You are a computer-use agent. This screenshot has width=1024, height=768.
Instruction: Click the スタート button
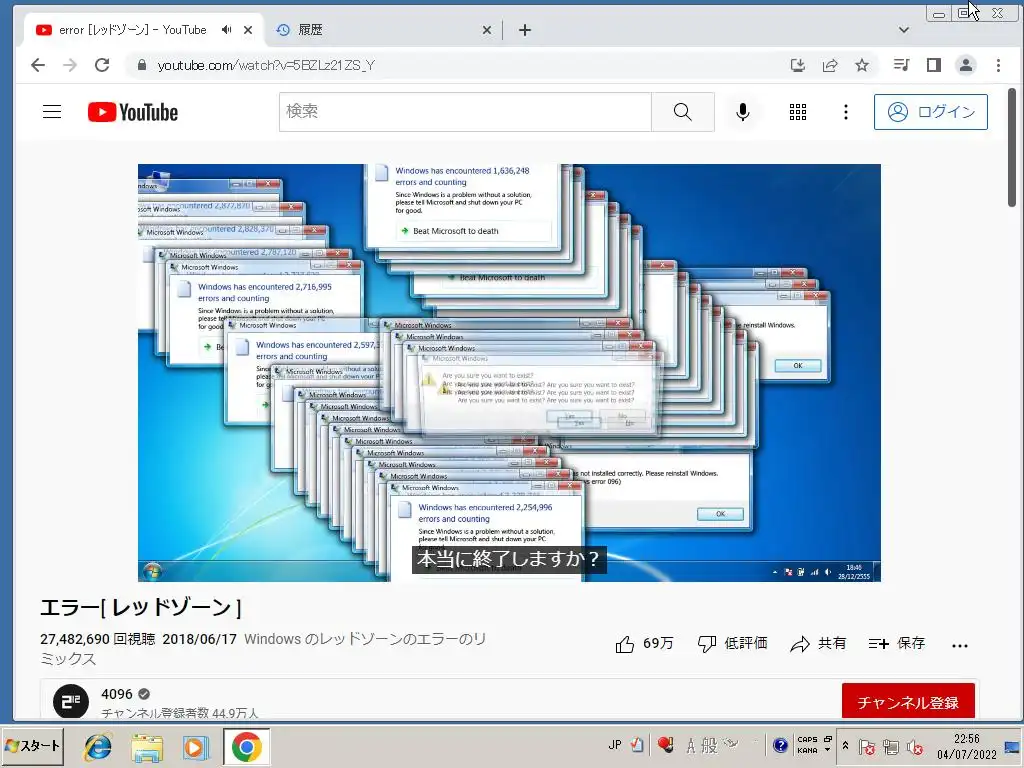tap(32, 746)
